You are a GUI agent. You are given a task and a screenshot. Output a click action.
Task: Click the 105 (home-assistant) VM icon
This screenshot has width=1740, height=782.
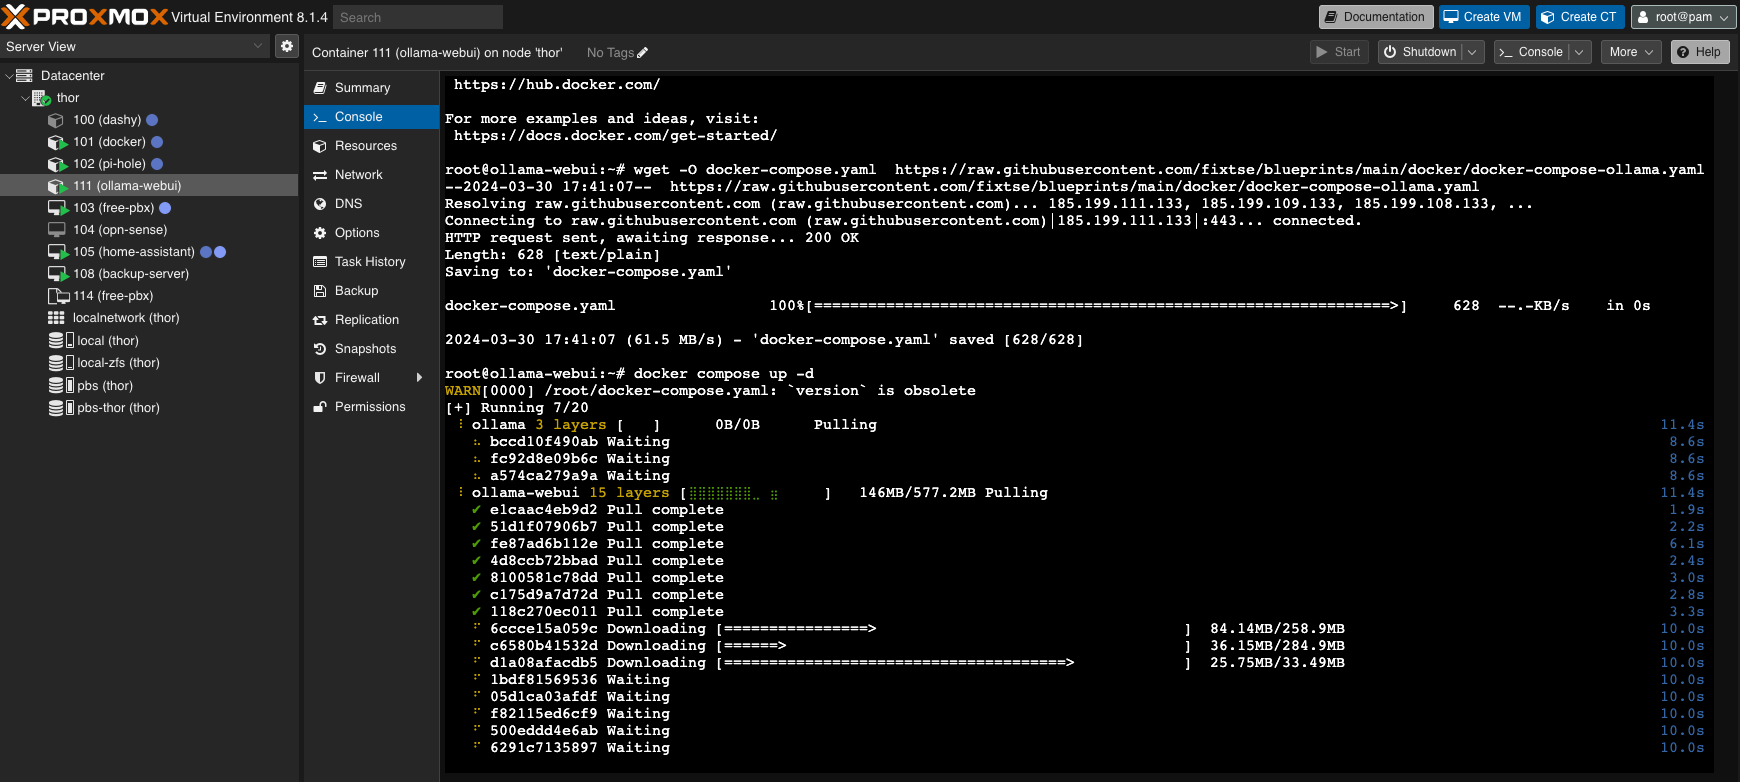57,252
